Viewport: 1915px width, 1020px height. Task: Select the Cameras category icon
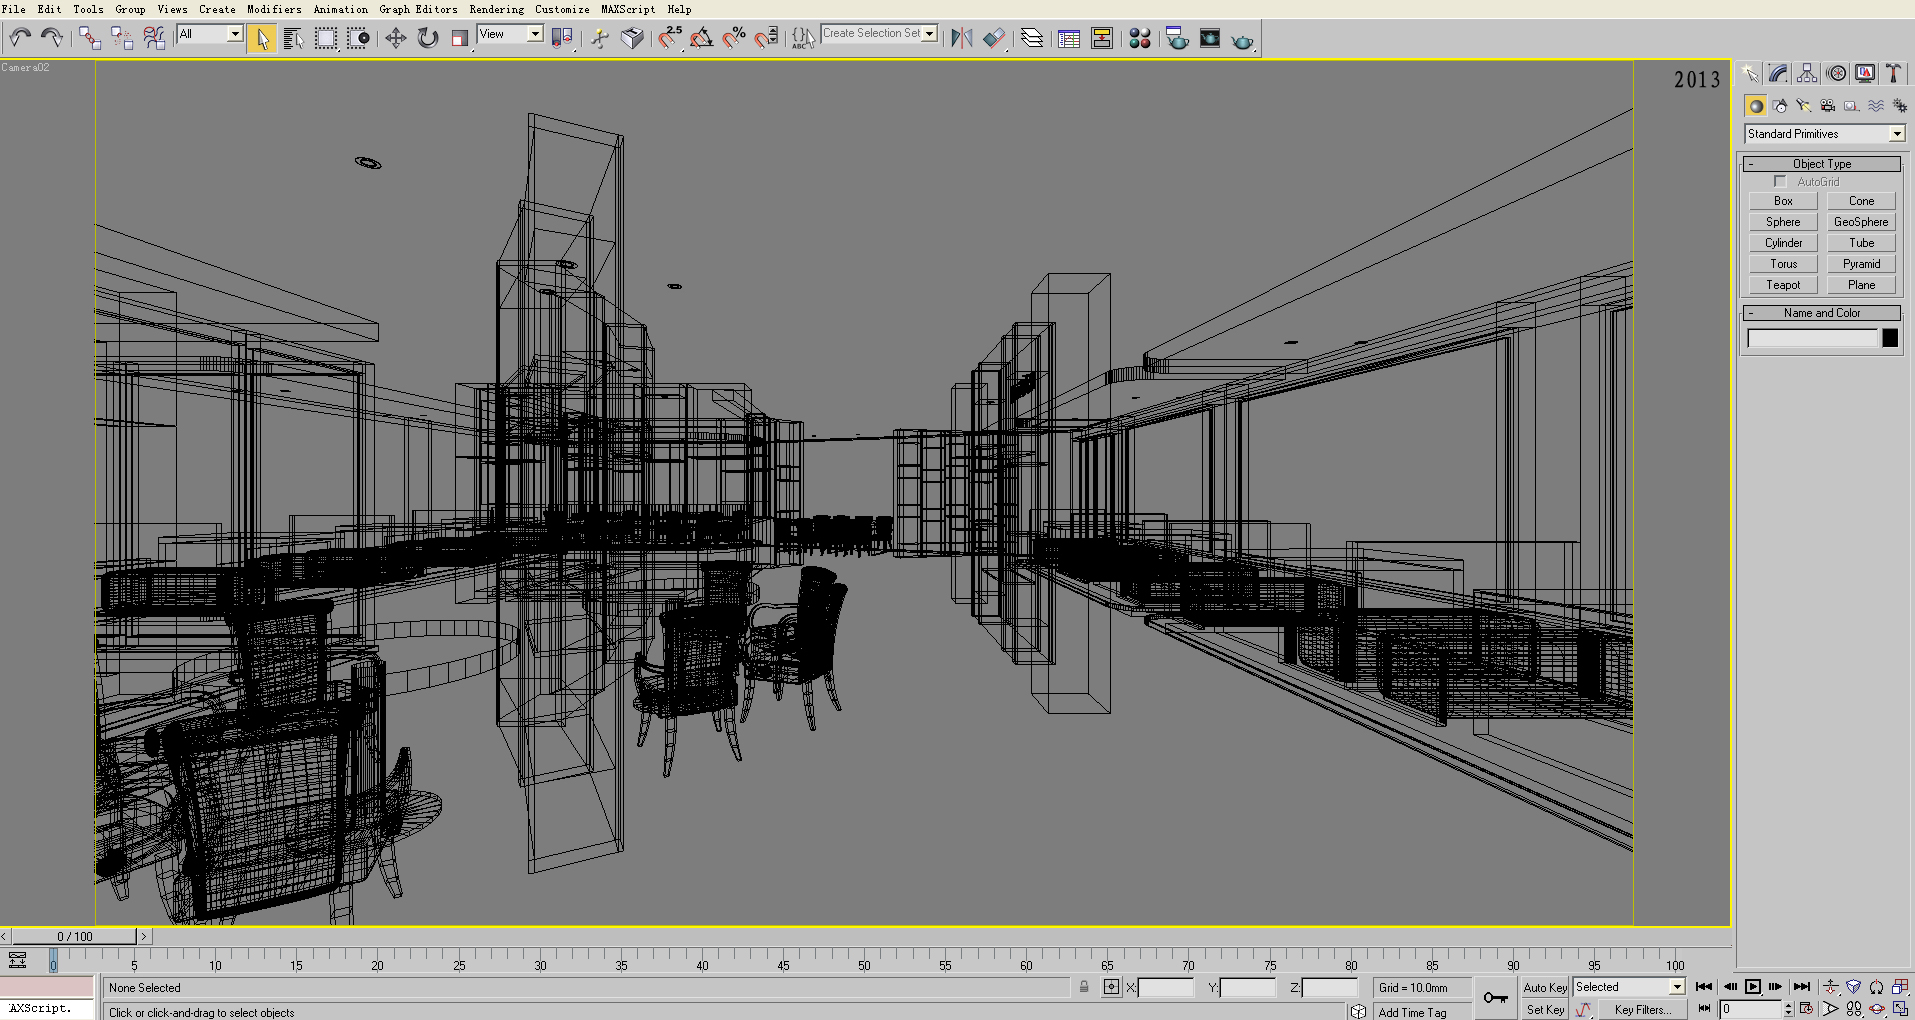click(x=1828, y=106)
